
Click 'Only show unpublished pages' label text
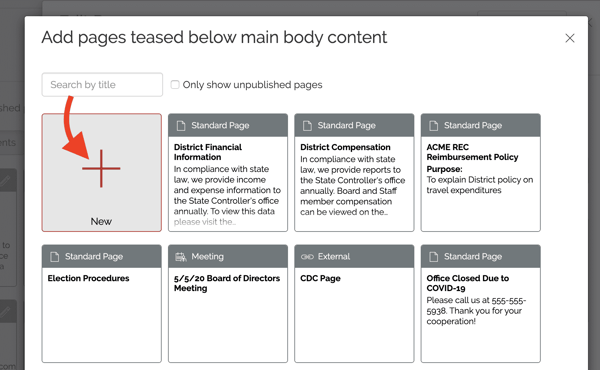[x=253, y=85]
